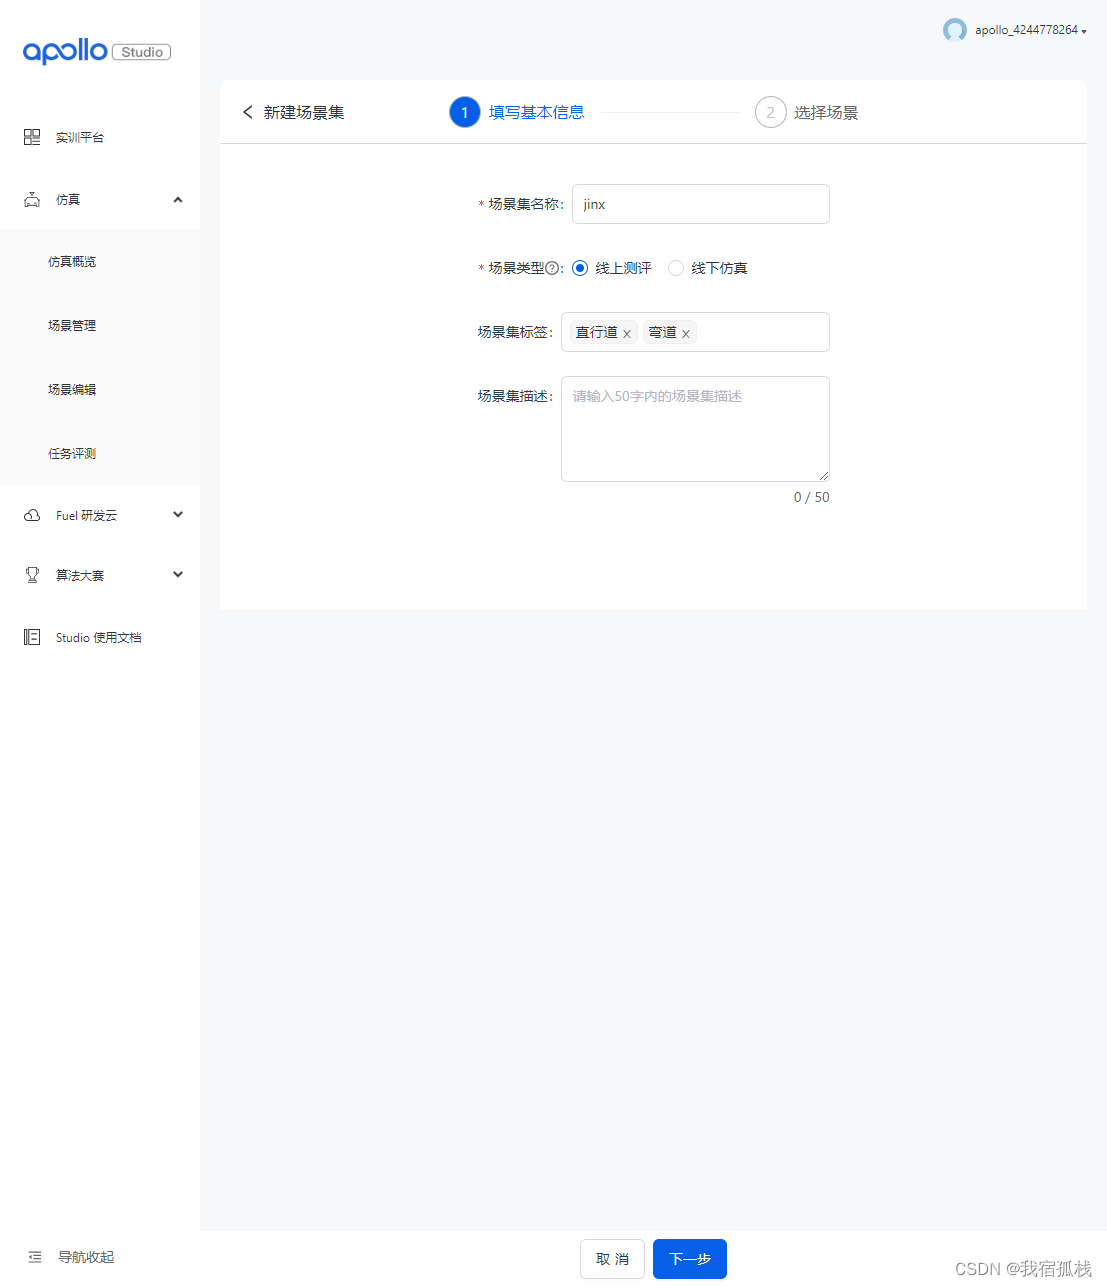The image size is (1107, 1287).
Task: Click the 仿真 vehicle icon in sidebar
Action: (x=31, y=198)
